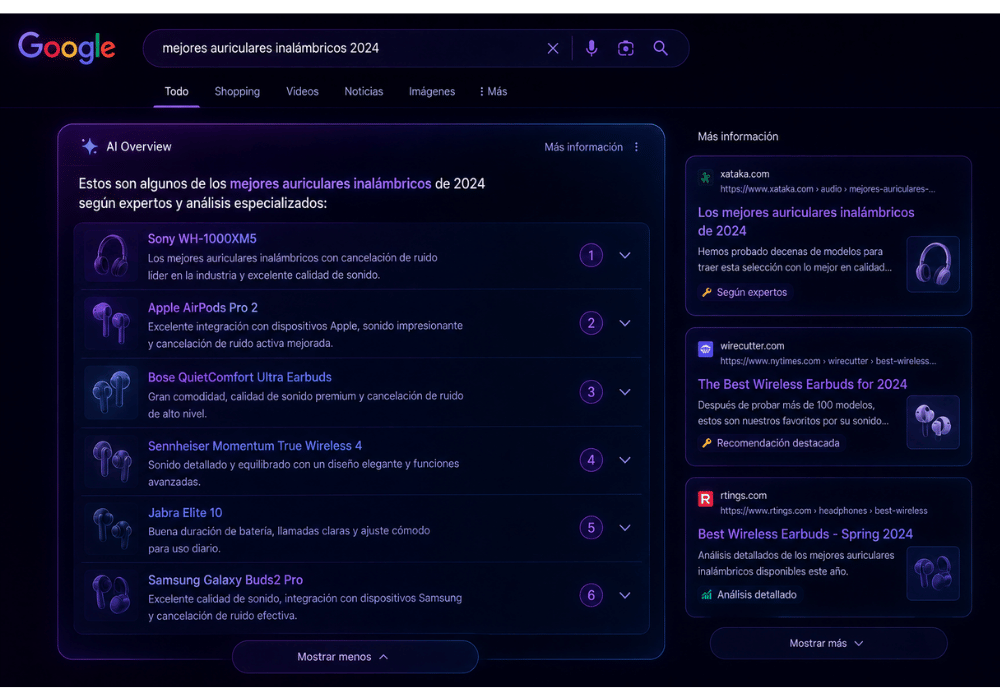Click key icon beside Recomendación destacada
Screen dimensions: 1000x700
pyautogui.click(x=707, y=443)
